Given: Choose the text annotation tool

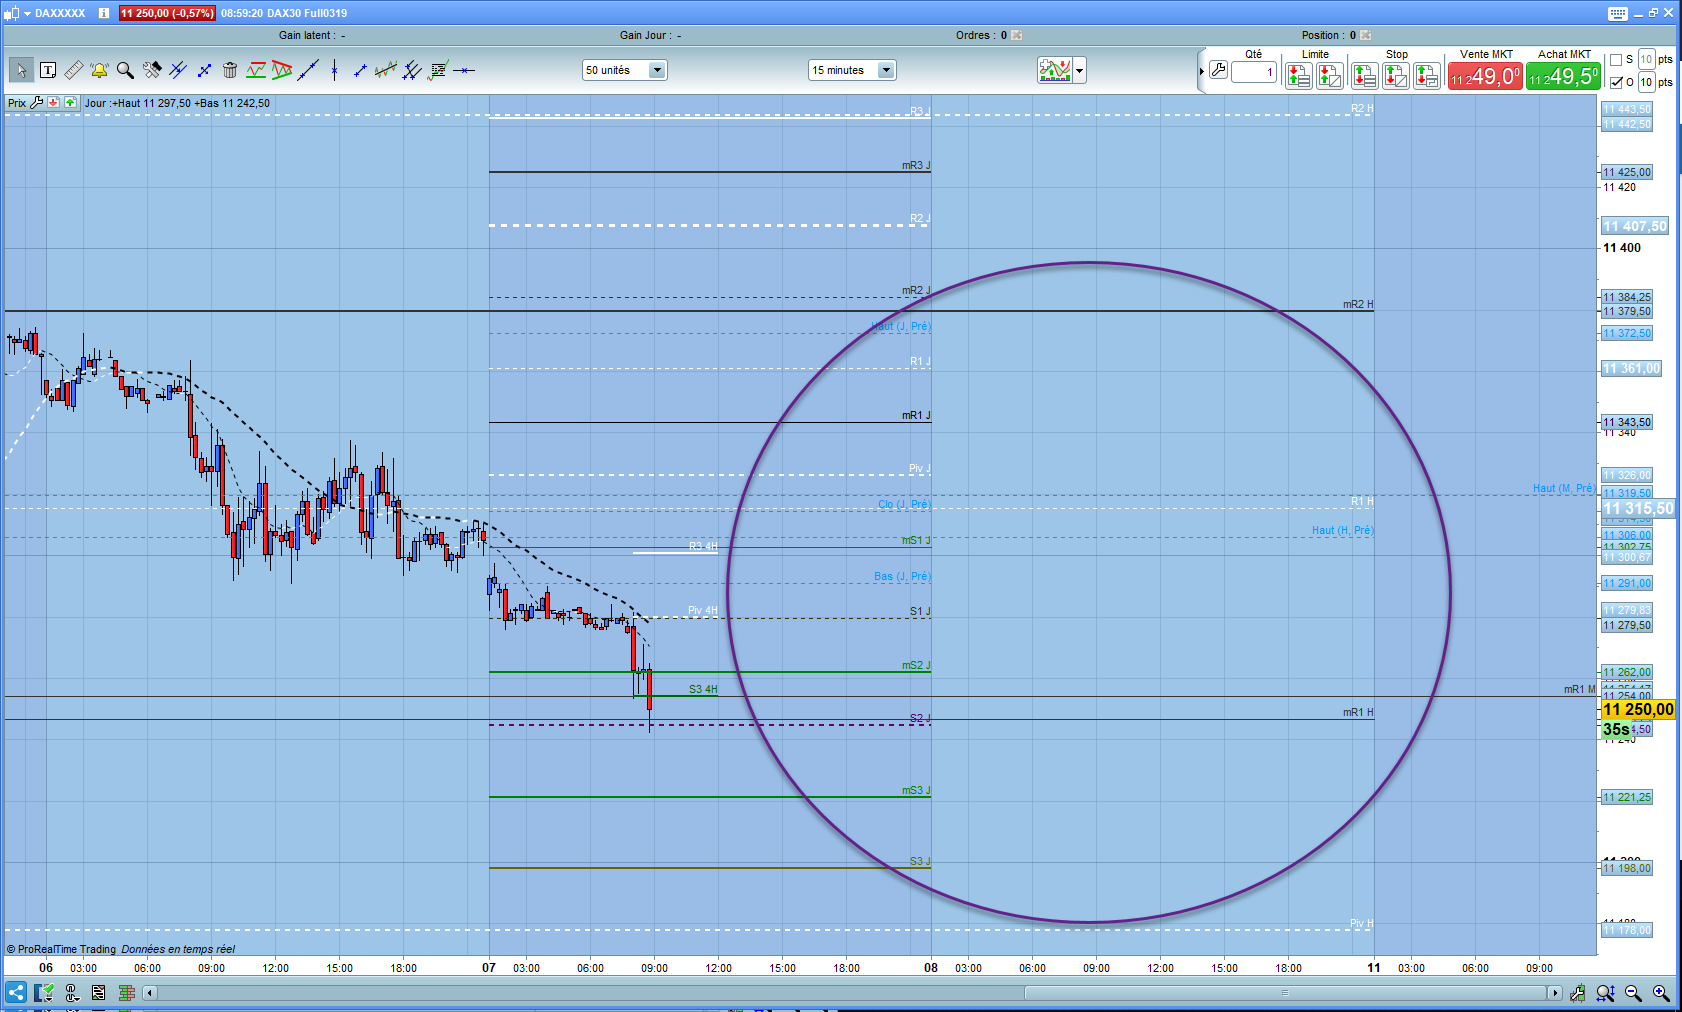Looking at the screenshot, I should click(48, 70).
